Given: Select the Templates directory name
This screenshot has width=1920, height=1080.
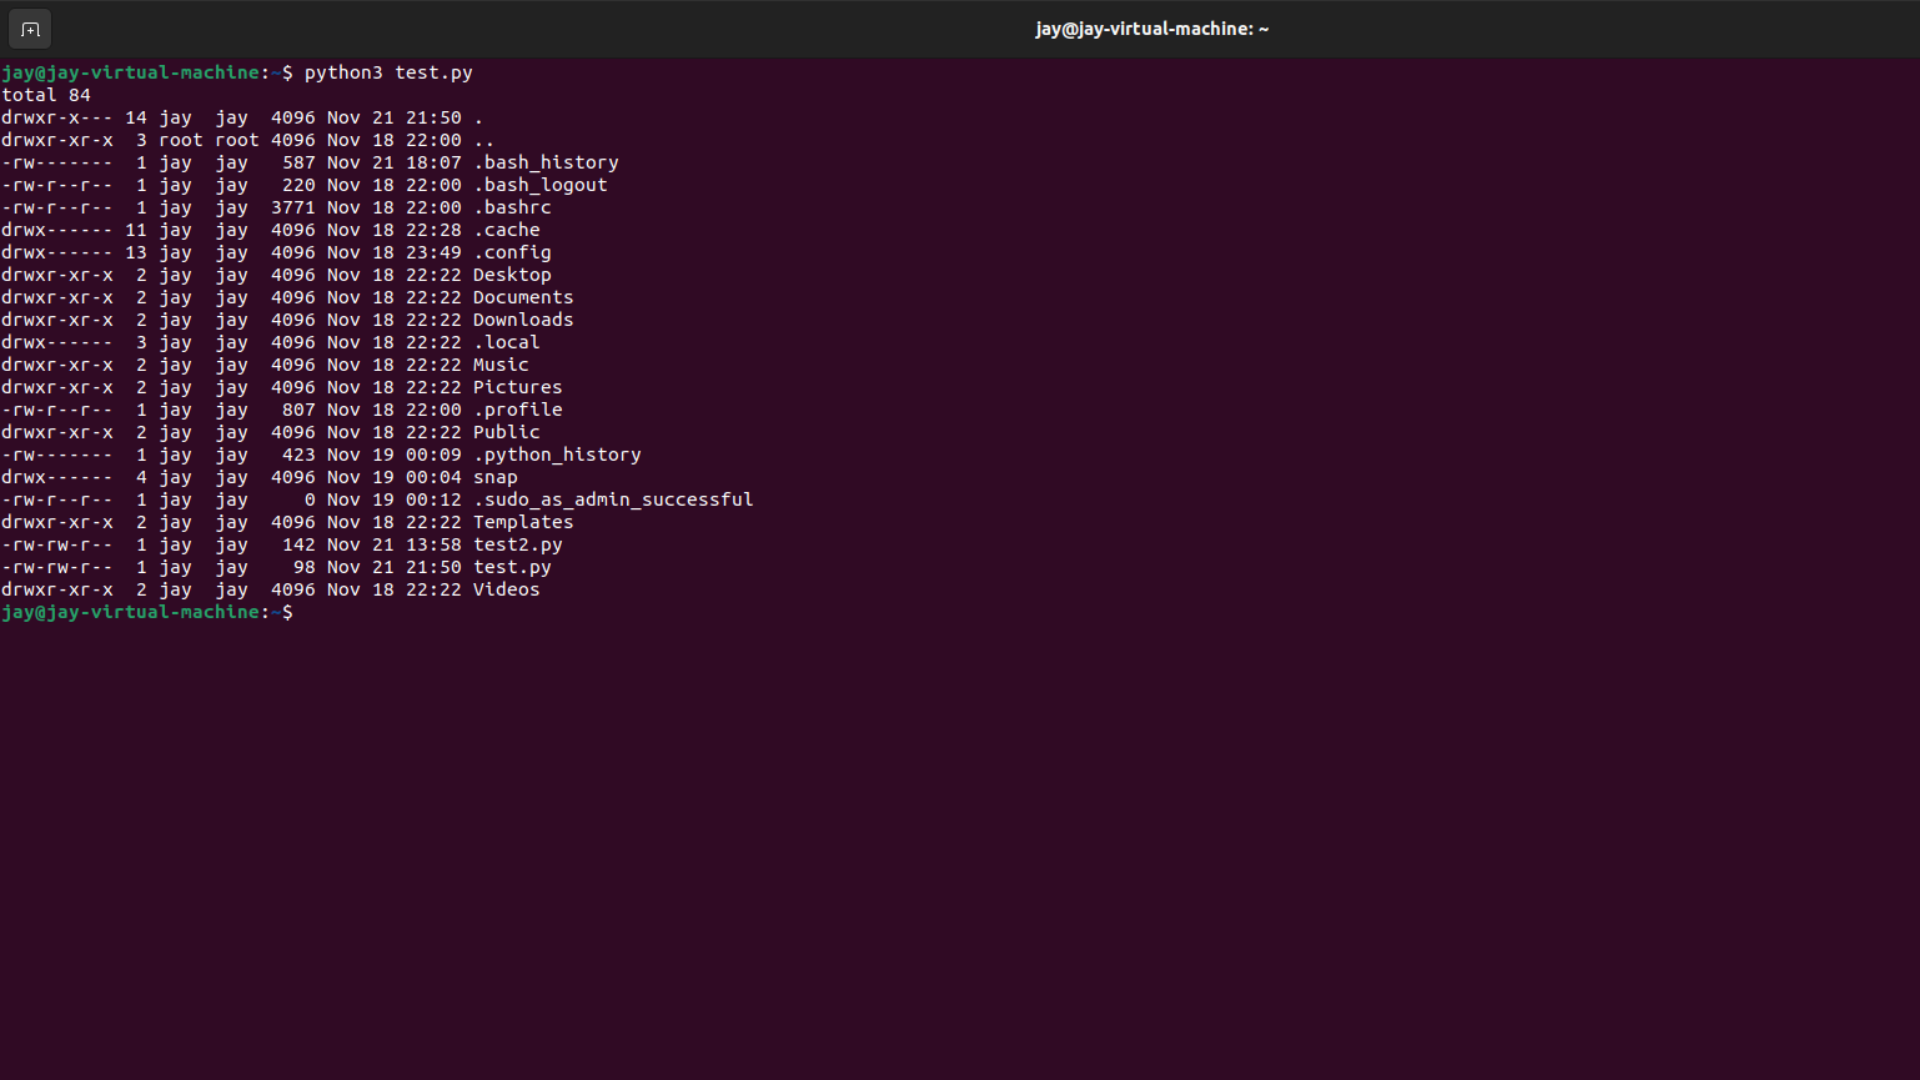Looking at the screenshot, I should point(523,523).
